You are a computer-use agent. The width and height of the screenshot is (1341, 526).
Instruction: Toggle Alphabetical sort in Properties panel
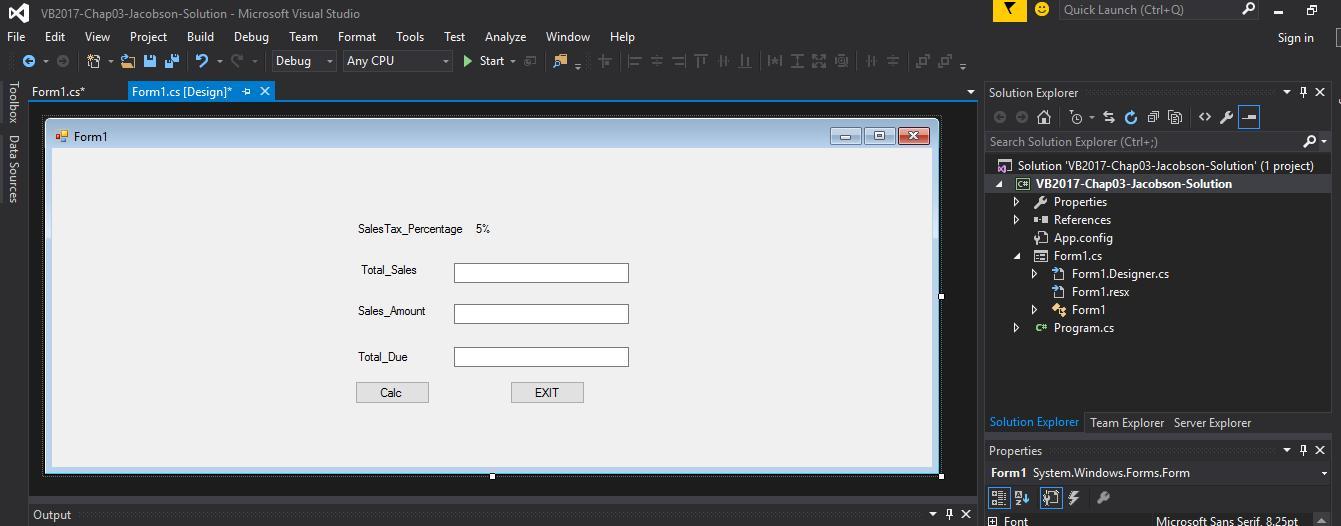click(1022, 497)
